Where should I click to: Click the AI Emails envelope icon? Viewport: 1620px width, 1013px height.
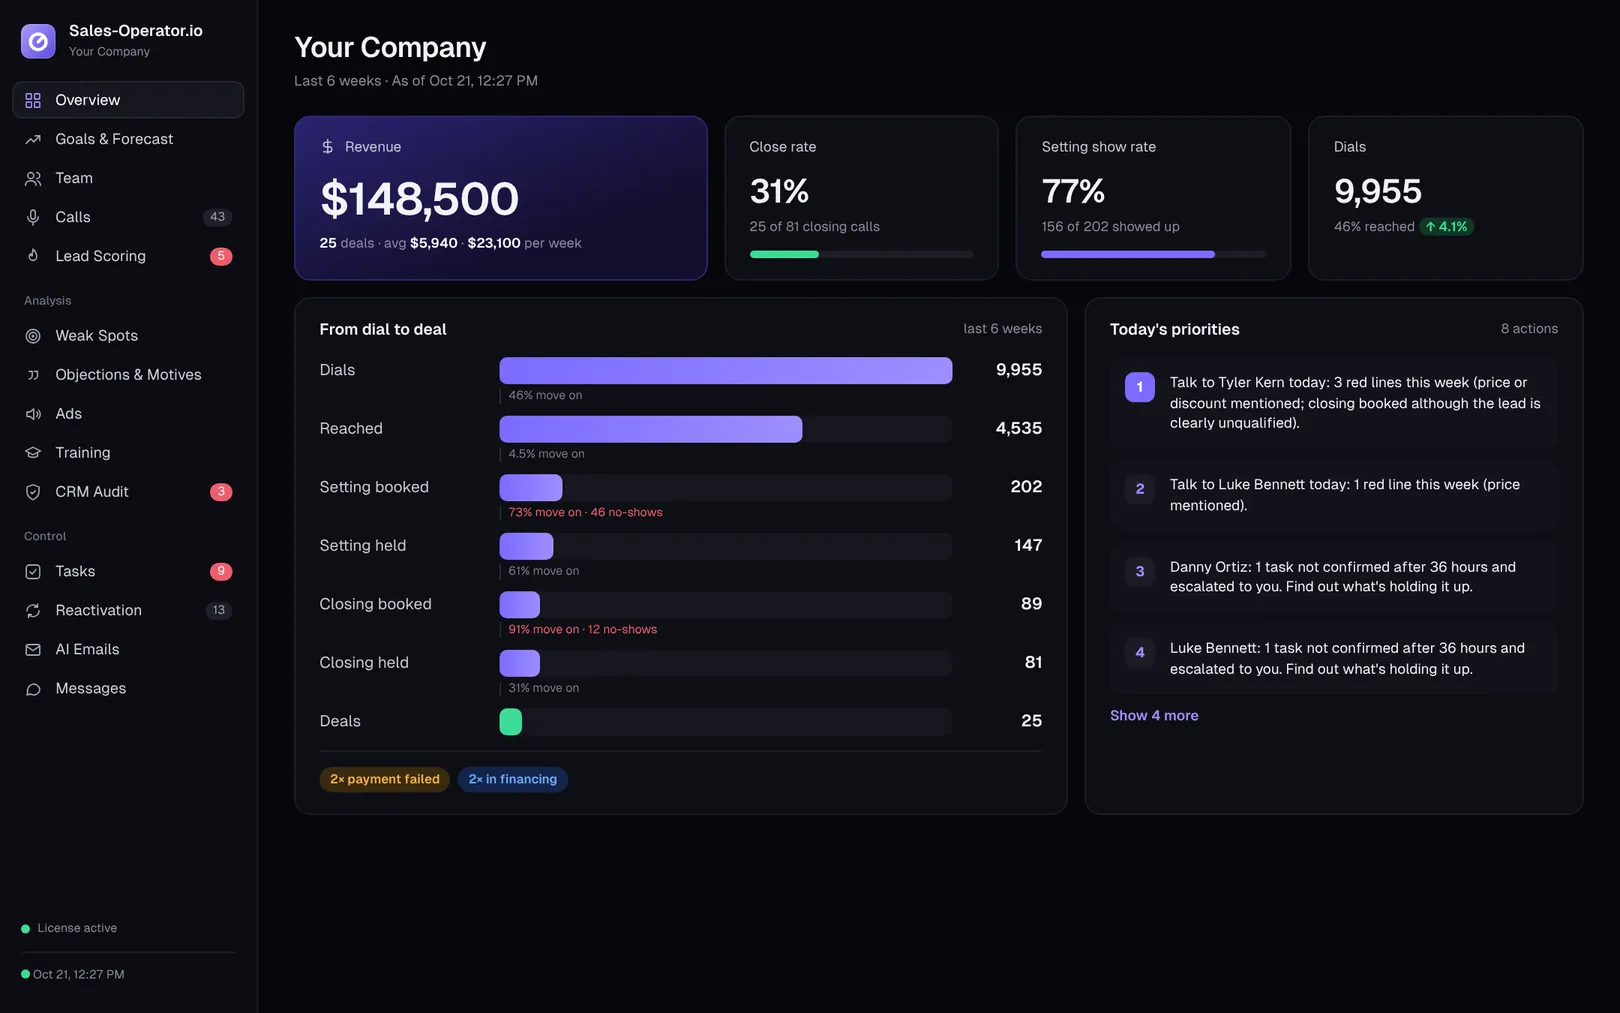point(33,649)
